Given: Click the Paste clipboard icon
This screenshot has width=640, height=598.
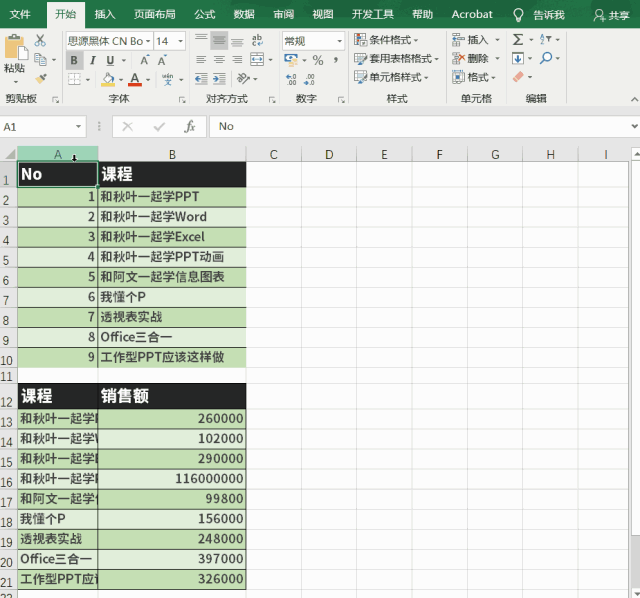Looking at the screenshot, I should click(16, 48).
